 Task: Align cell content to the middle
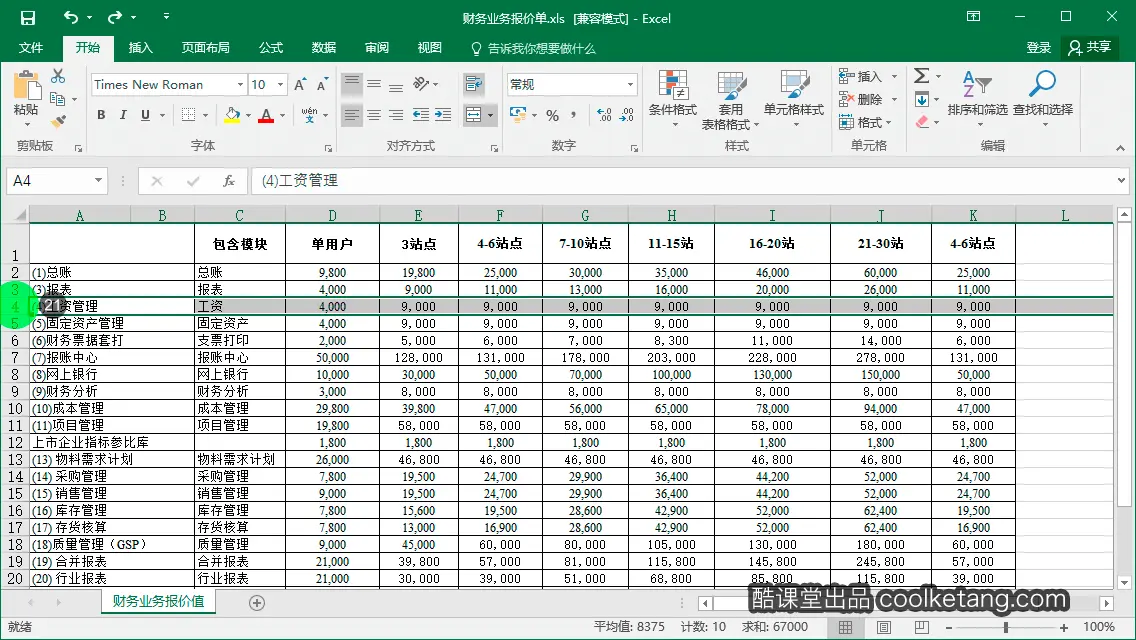tap(374, 84)
